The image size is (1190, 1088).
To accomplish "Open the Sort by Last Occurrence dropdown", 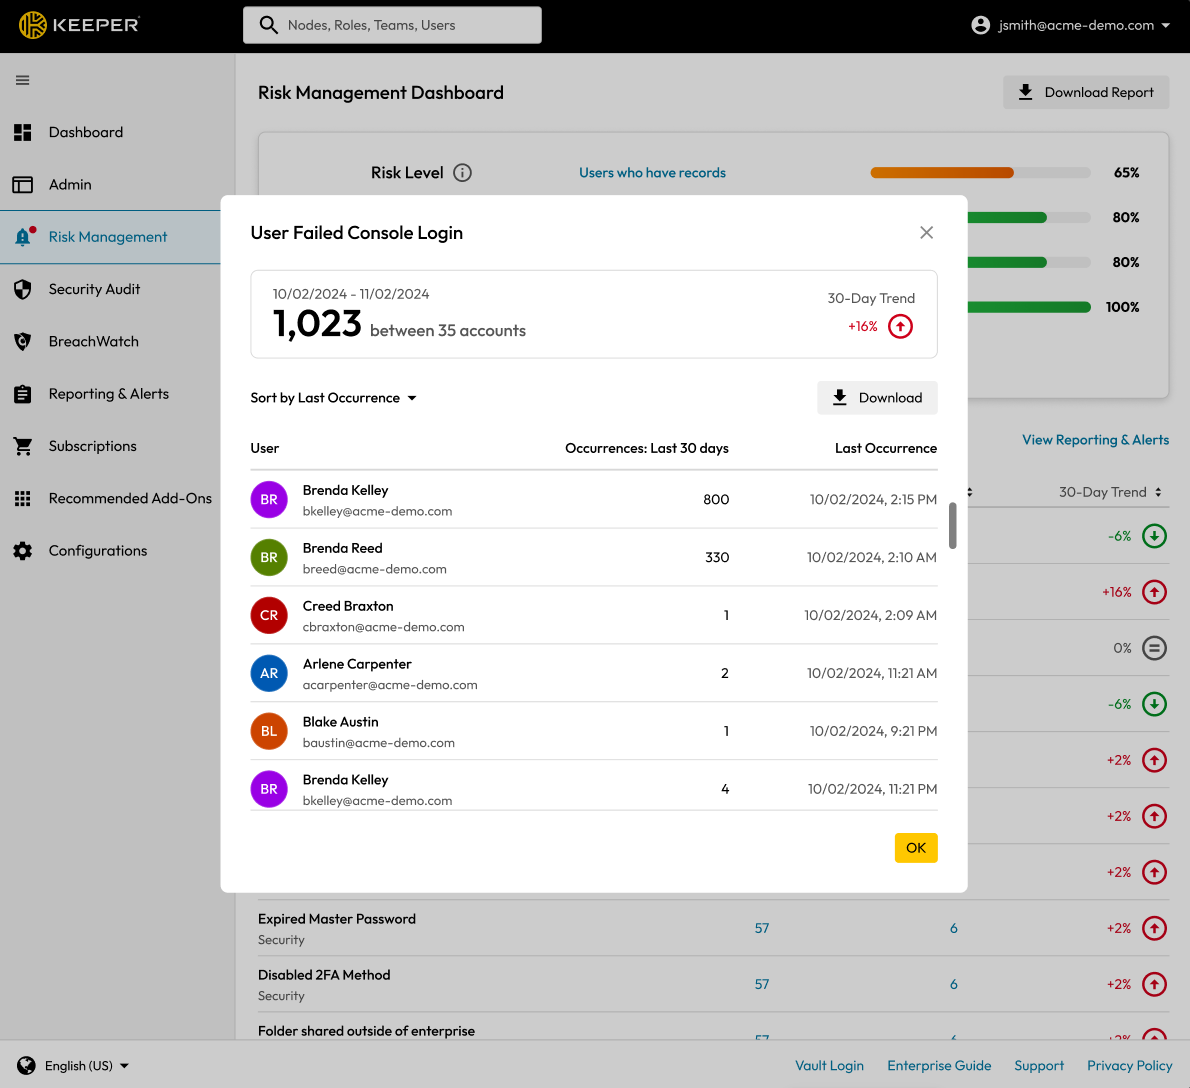I will point(333,398).
